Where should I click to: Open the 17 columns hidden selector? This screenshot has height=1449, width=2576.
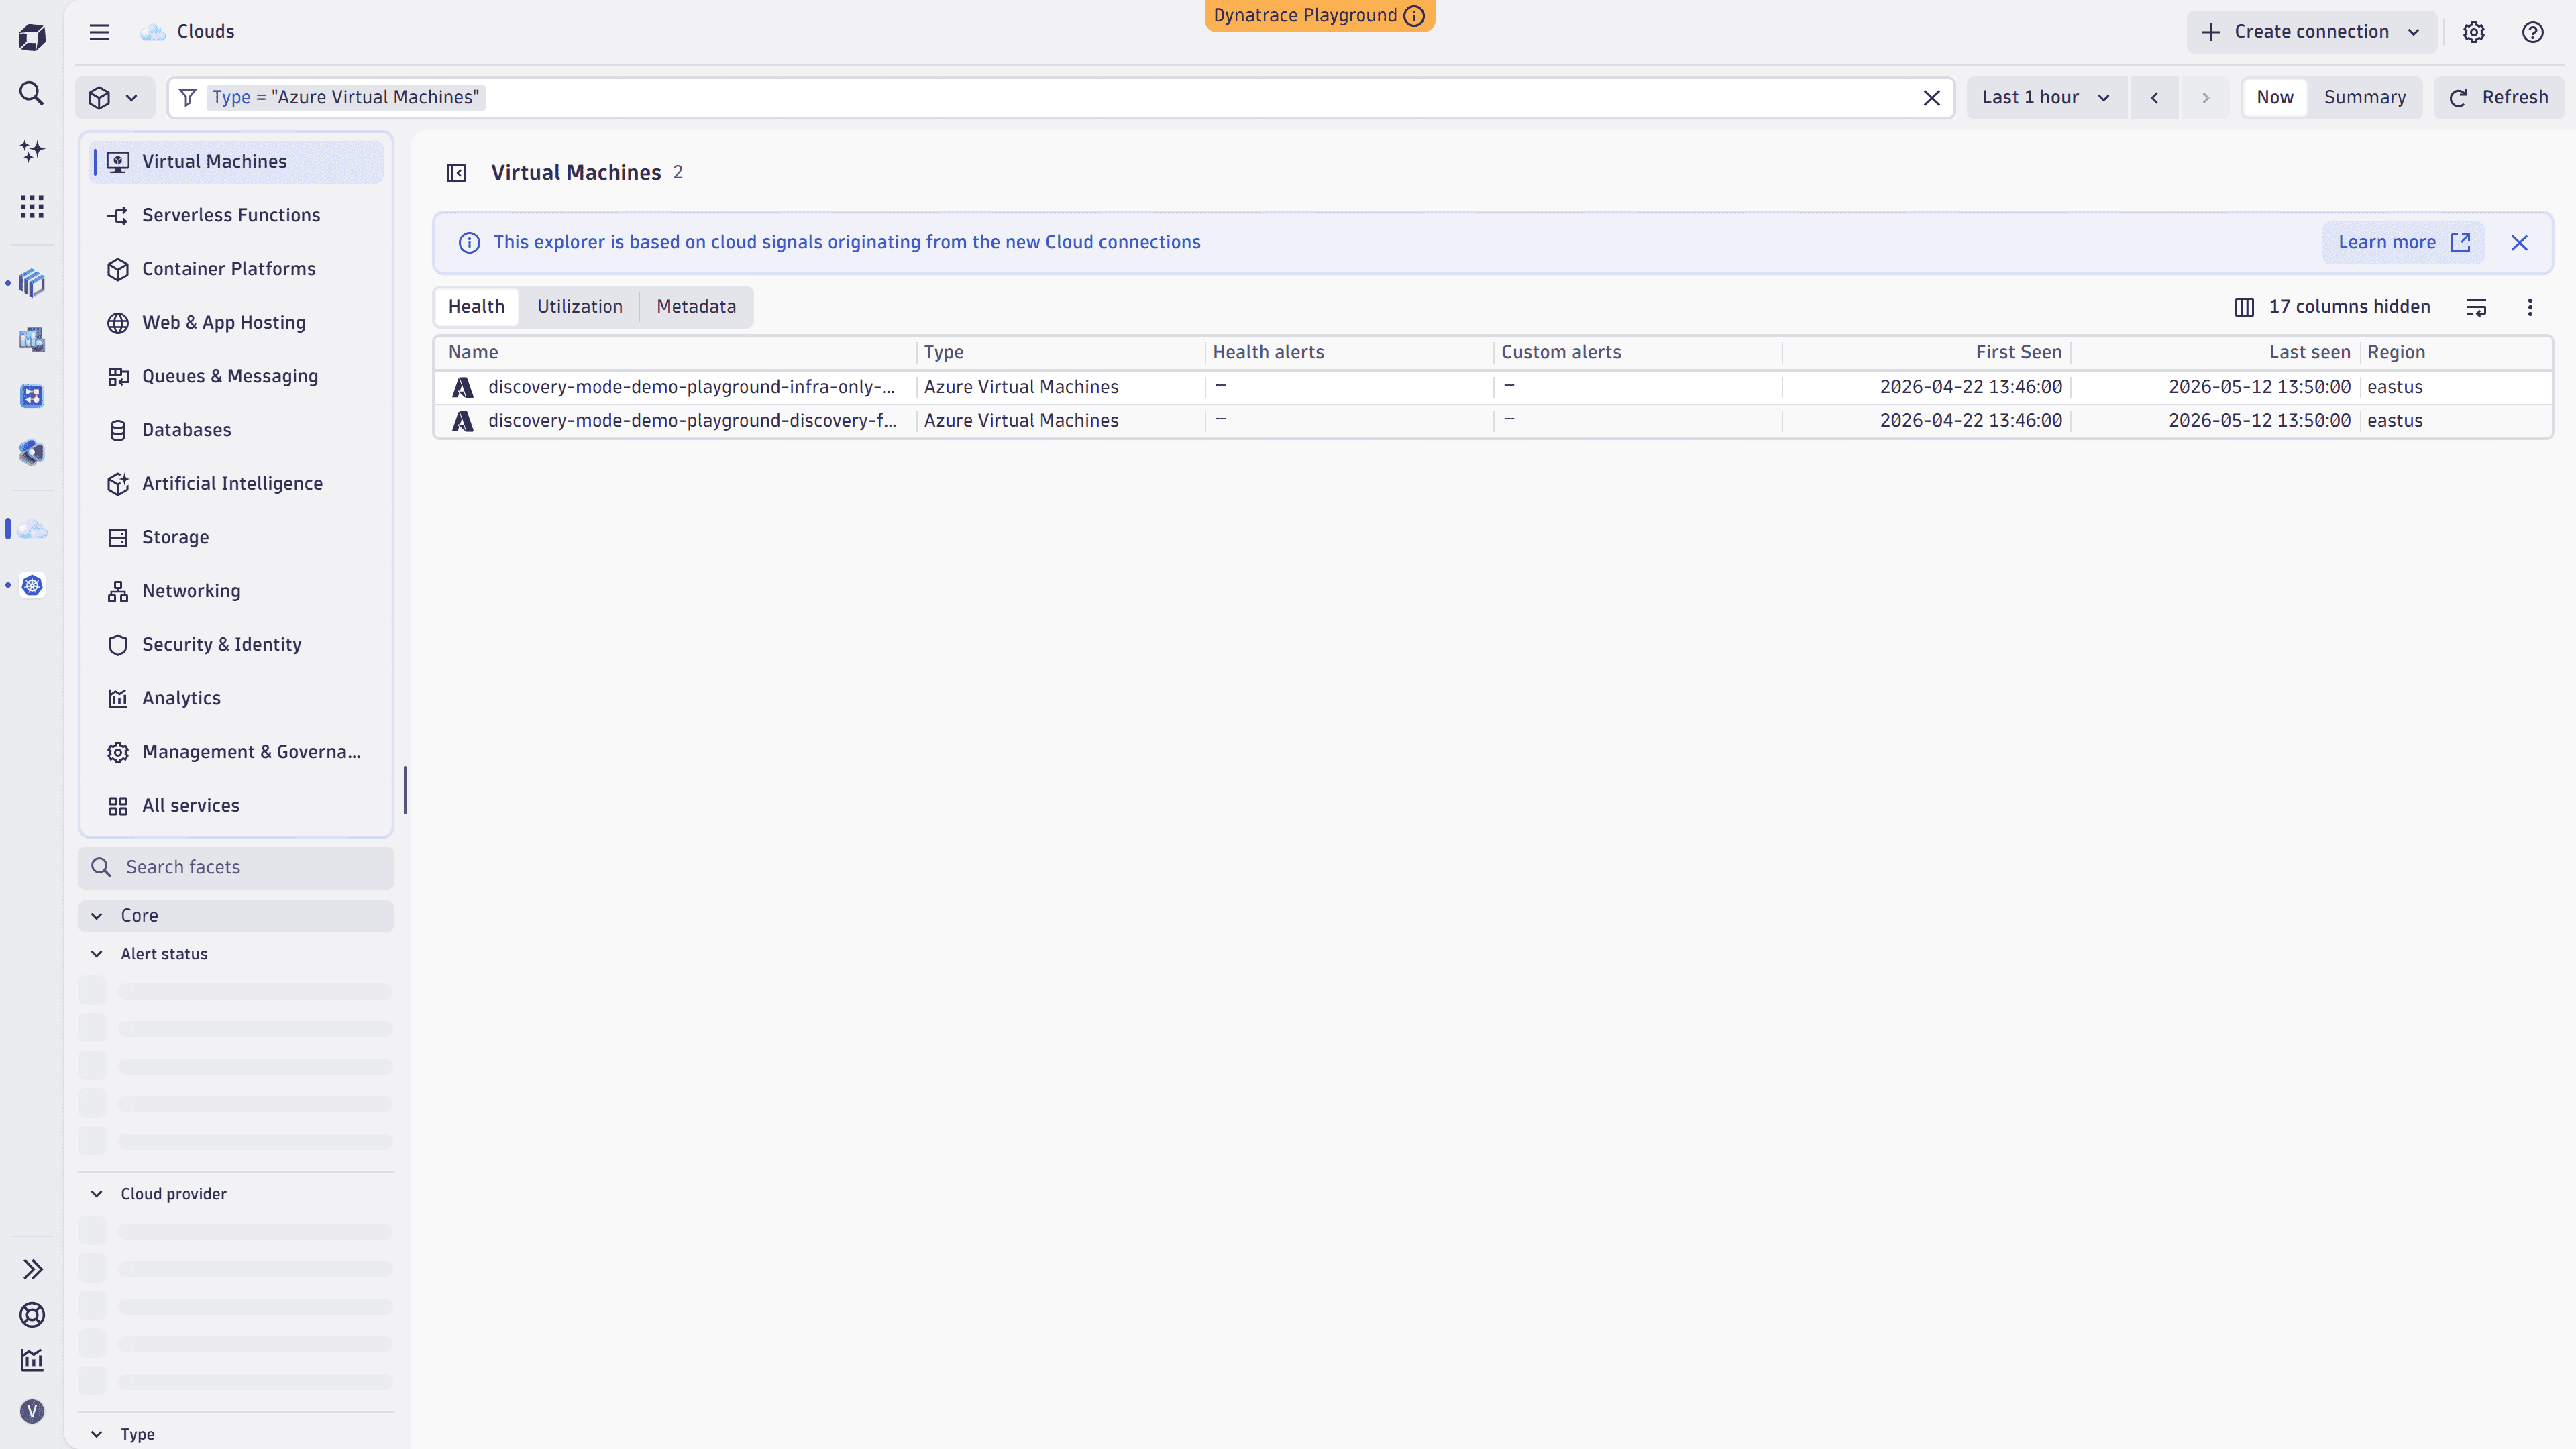point(2332,307)
